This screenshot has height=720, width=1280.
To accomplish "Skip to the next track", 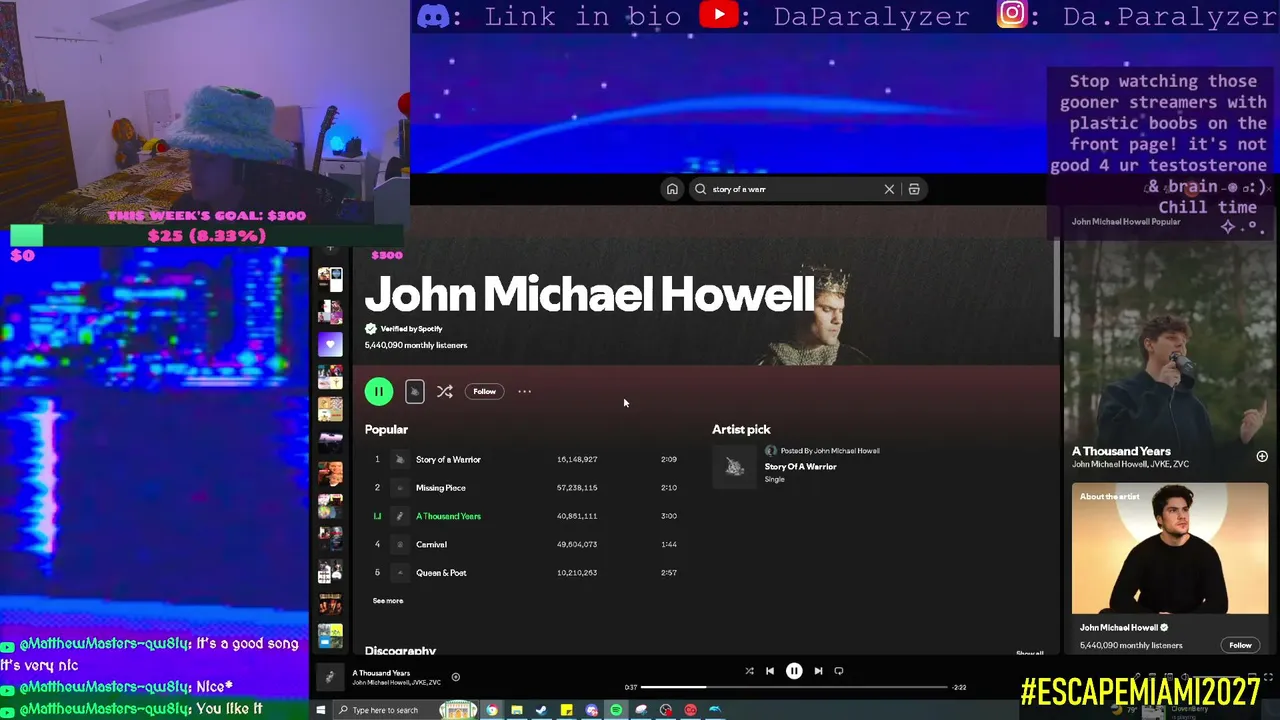I will click(x=818, y=671).
